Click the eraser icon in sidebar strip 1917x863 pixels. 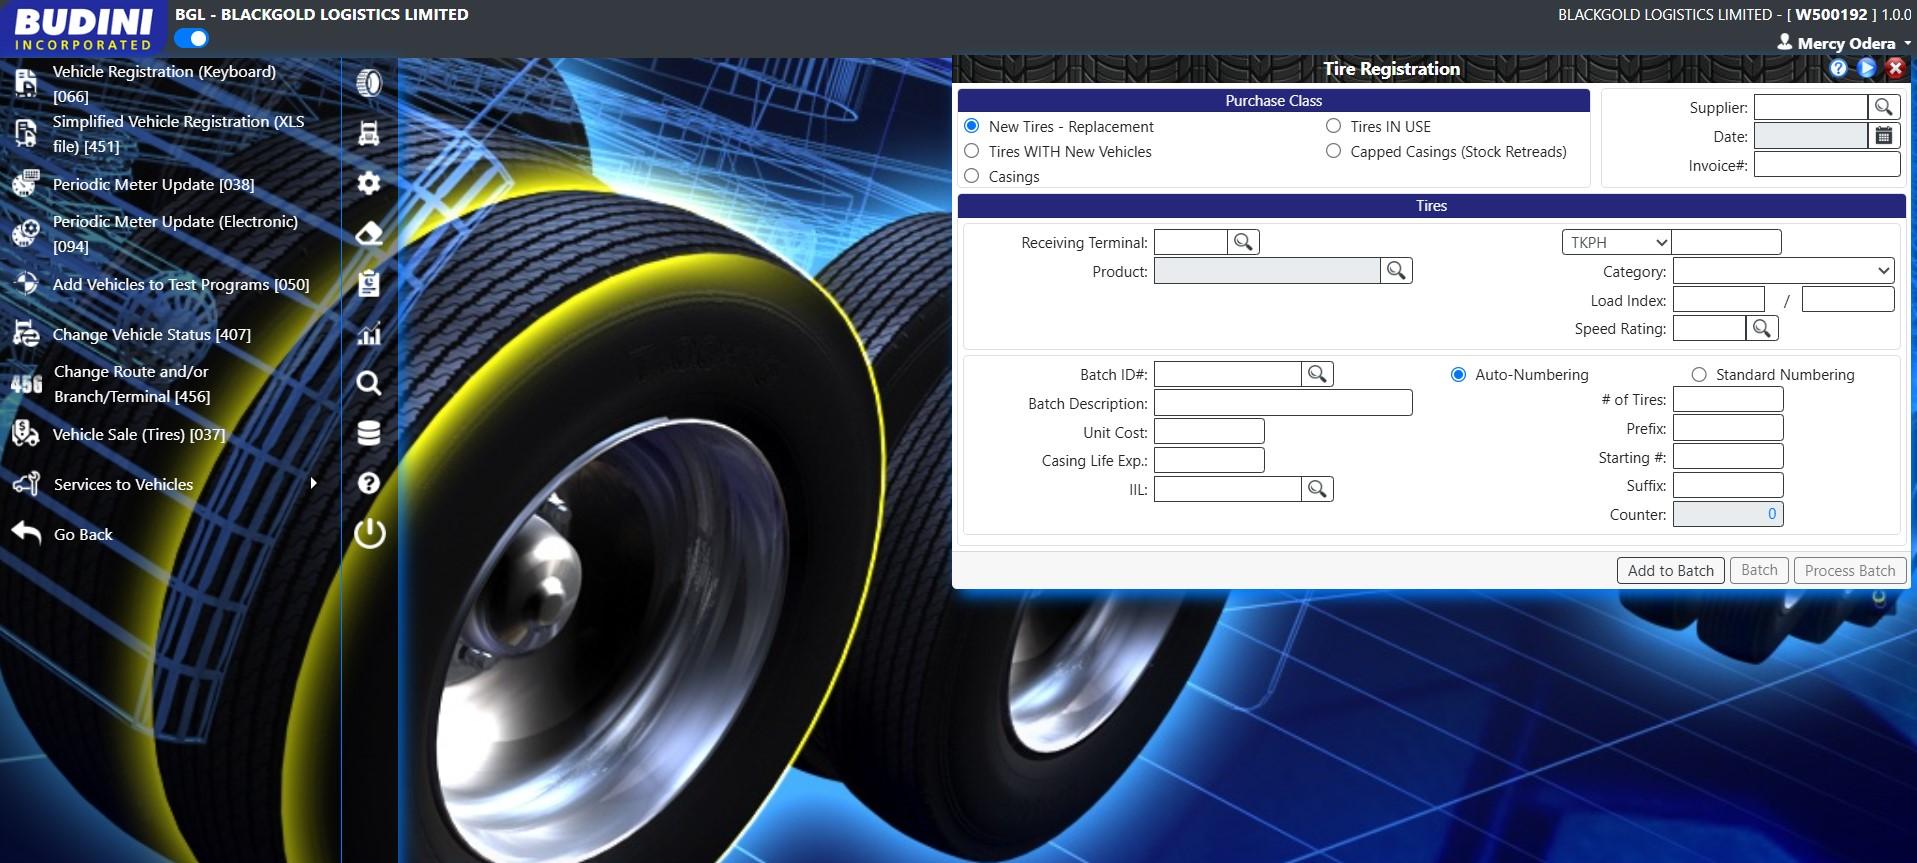point(369,233)
